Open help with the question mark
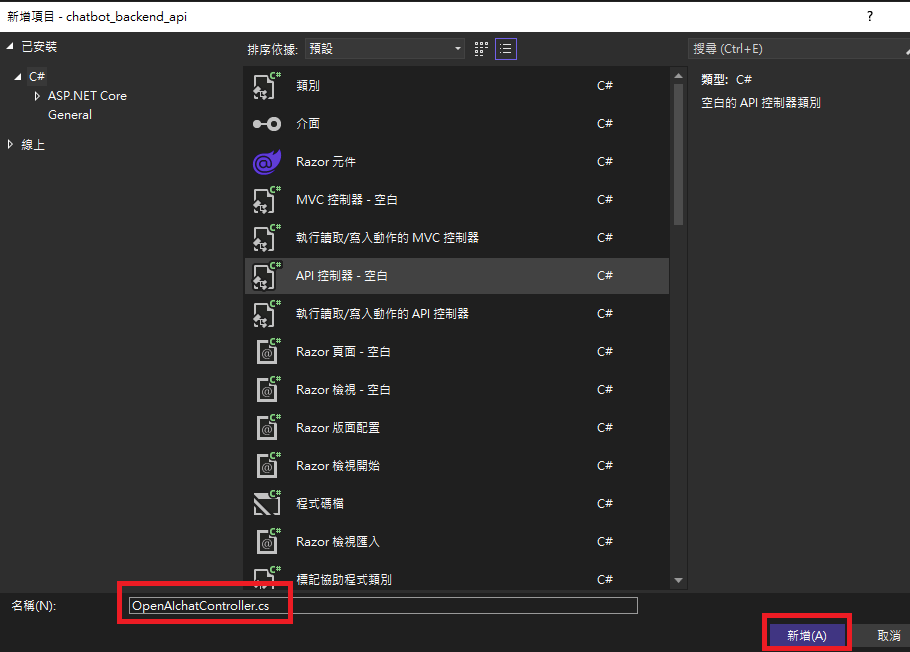Viewport: 910px width, 652px height. click(x=869, y=16)
